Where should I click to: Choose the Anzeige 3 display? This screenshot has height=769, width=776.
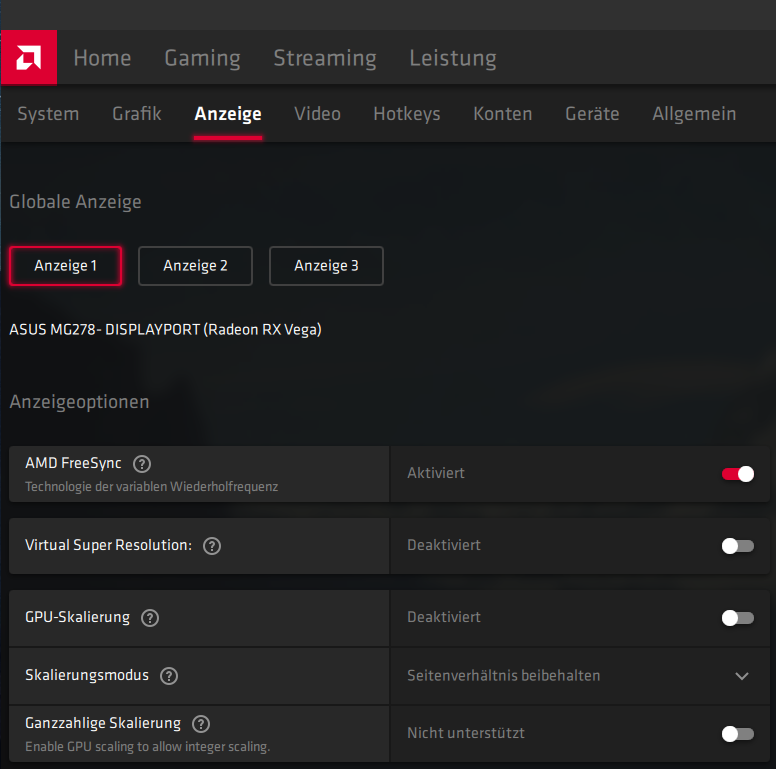click(326, 266)
